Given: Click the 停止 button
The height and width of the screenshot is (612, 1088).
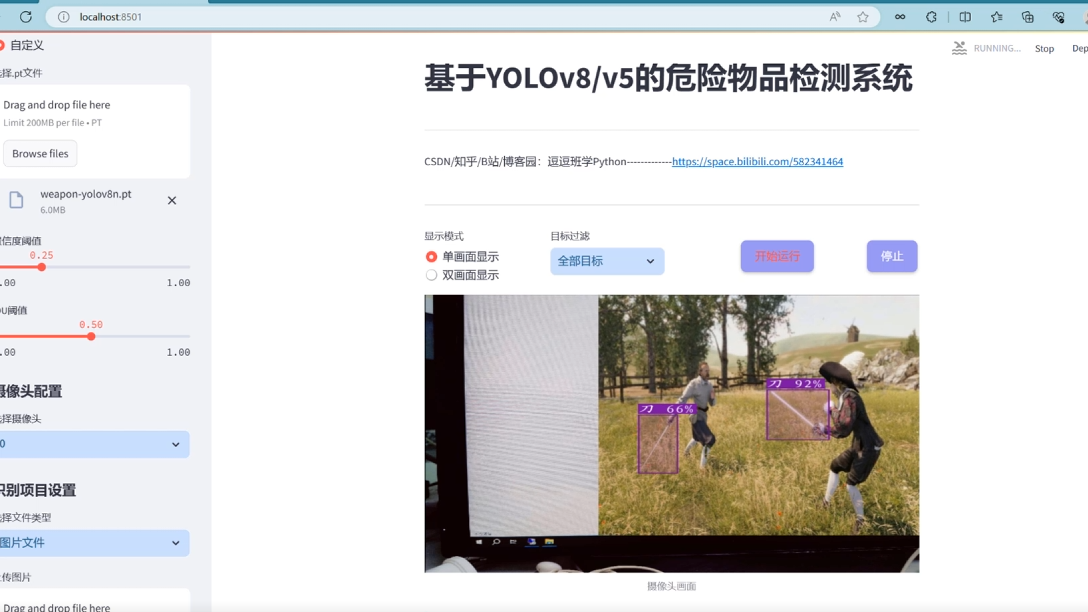Looking at the screenshot, I should 892,256.
